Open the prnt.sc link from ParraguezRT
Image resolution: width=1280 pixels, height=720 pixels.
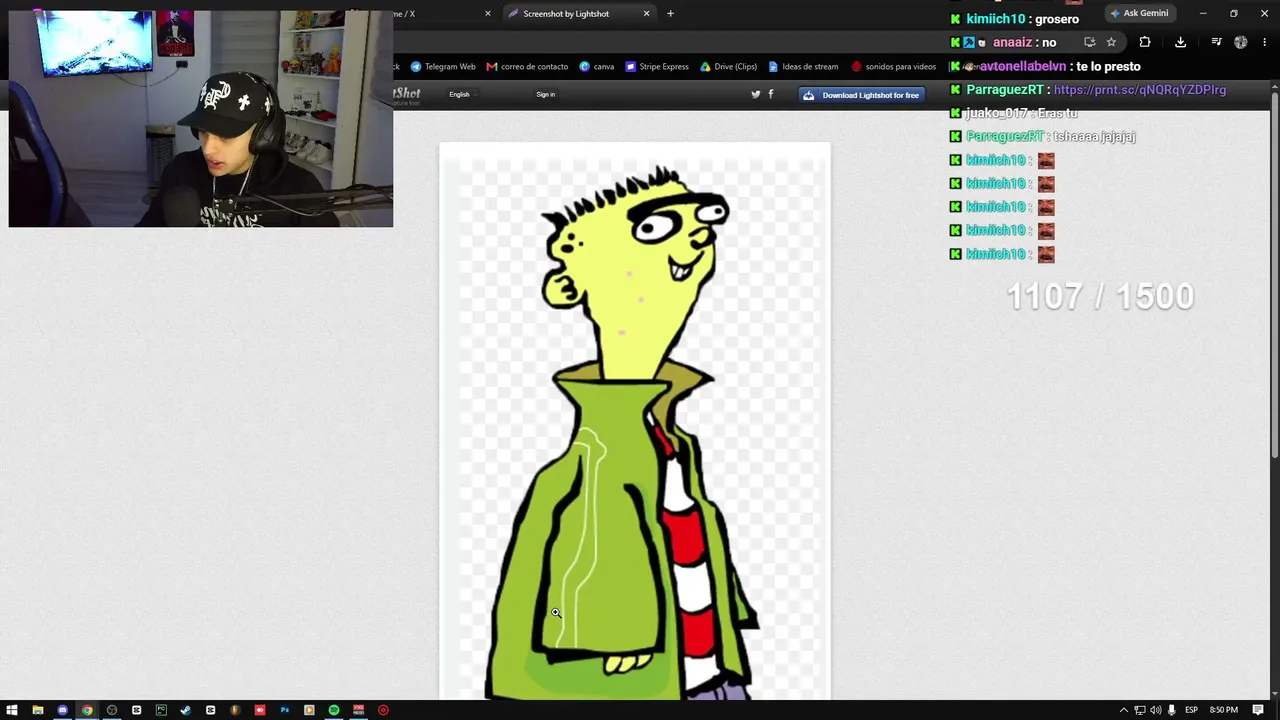[x=1140, y=90]
